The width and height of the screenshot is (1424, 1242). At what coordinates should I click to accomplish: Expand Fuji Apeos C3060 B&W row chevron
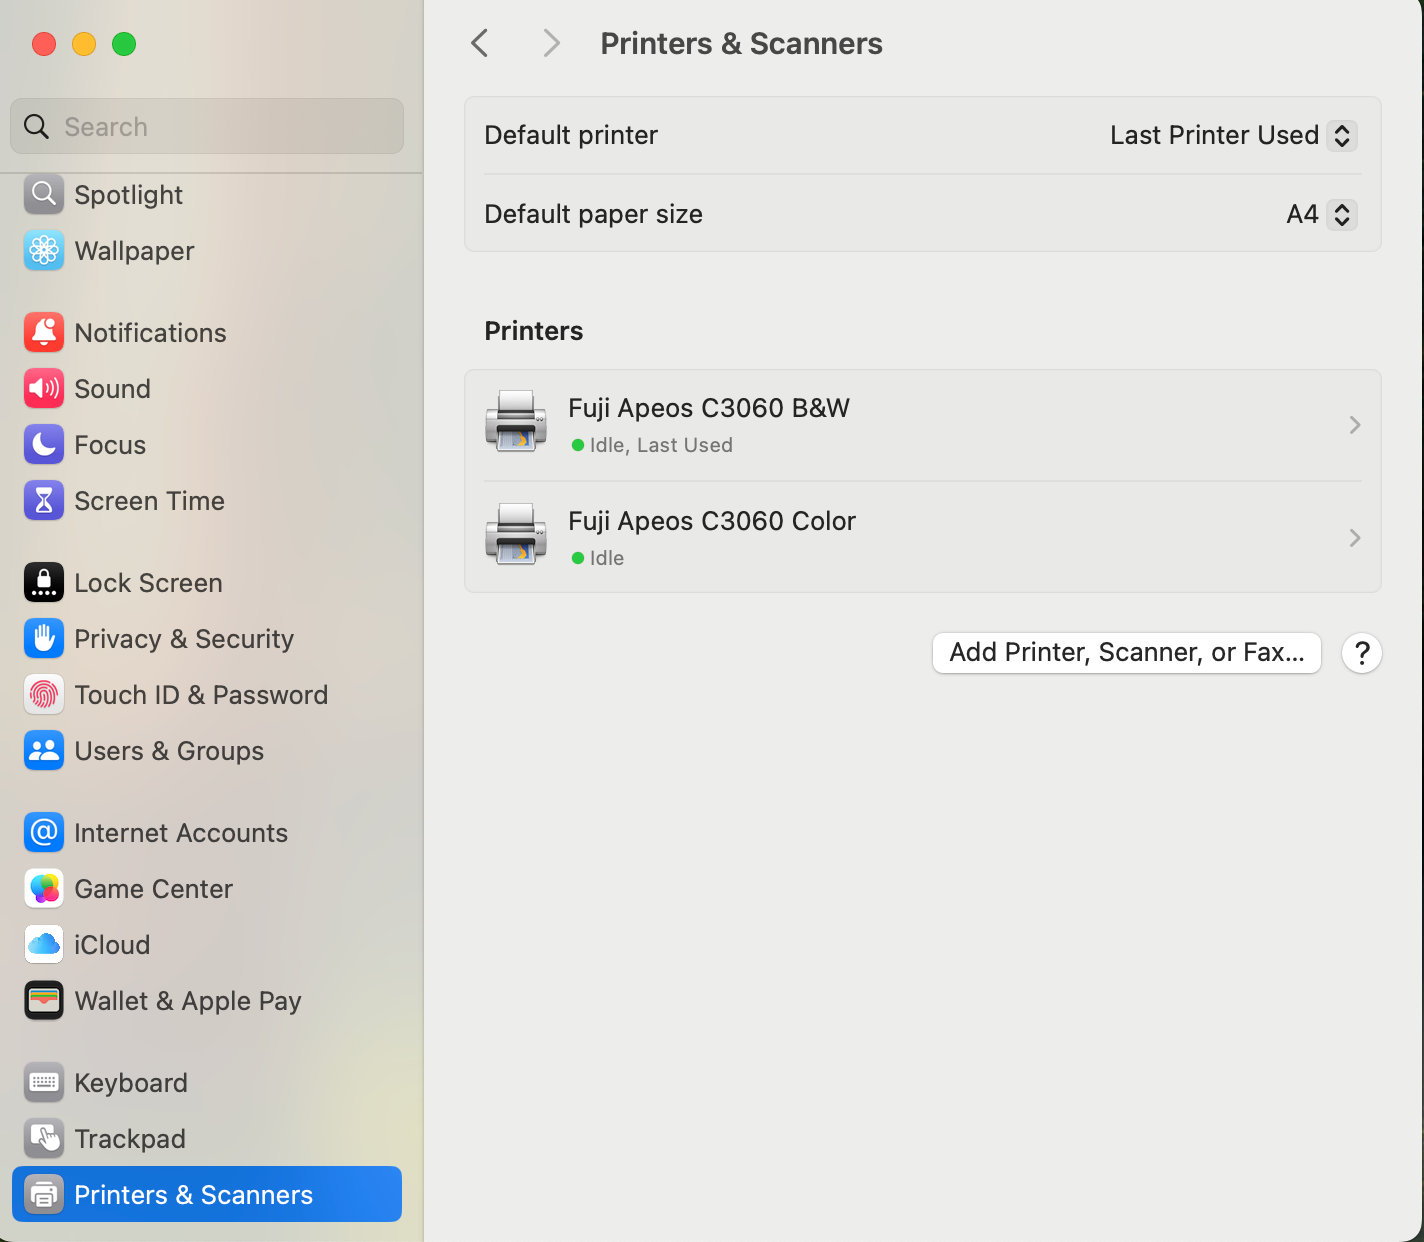click(1355, 425)
